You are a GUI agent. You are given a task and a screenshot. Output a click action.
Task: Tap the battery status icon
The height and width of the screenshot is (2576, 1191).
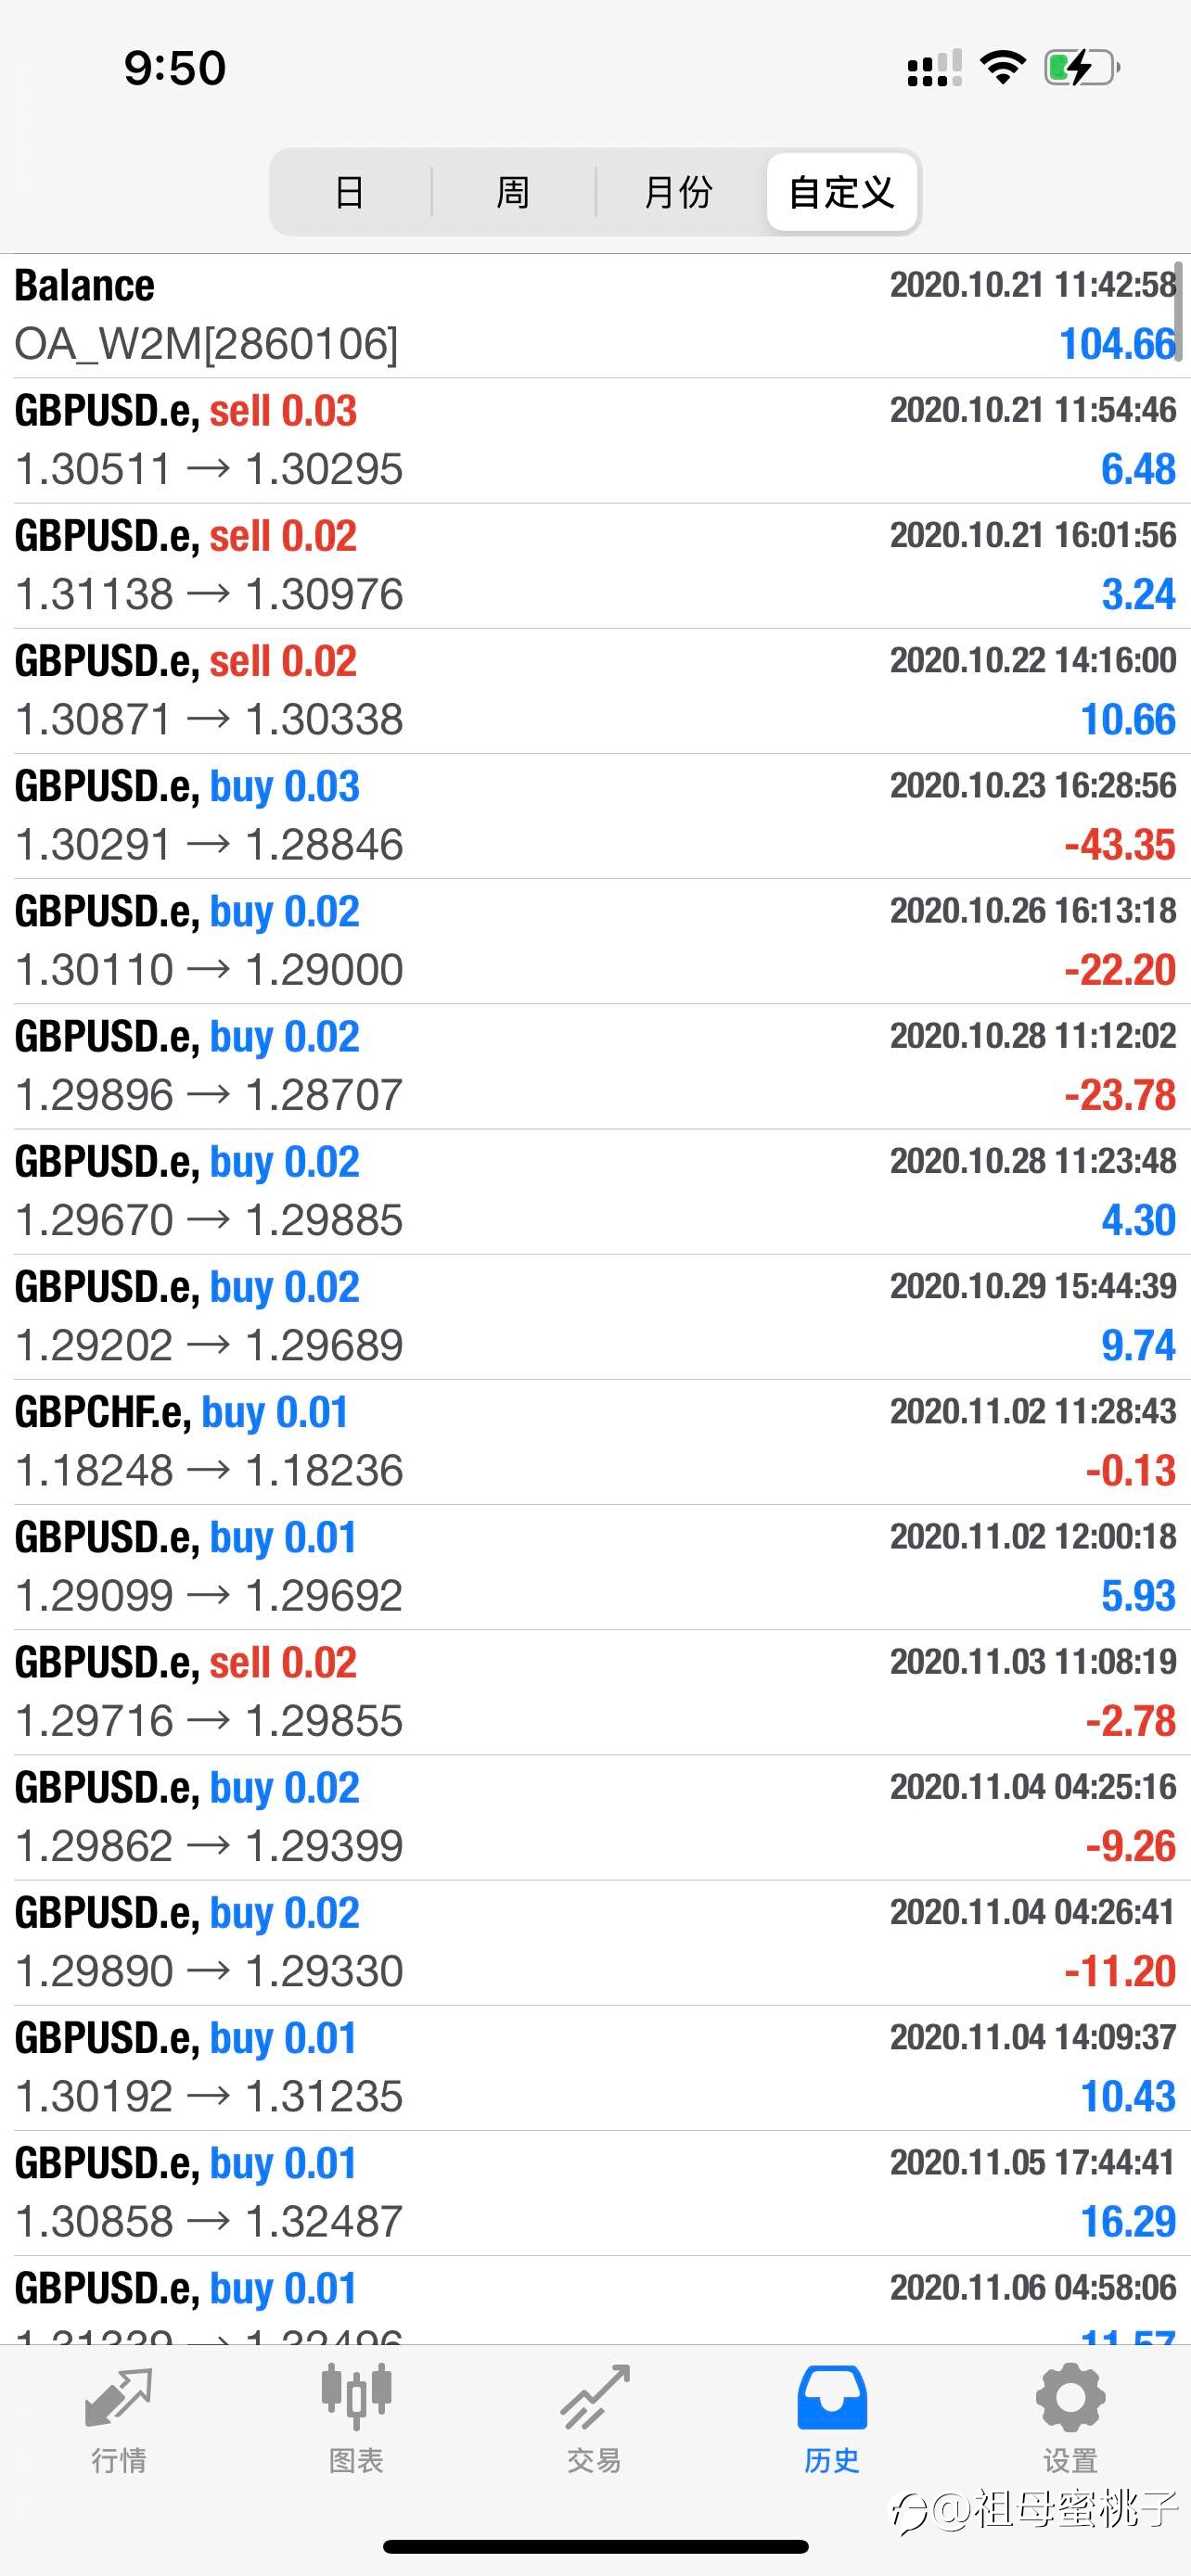click(x=1082, y=68)
